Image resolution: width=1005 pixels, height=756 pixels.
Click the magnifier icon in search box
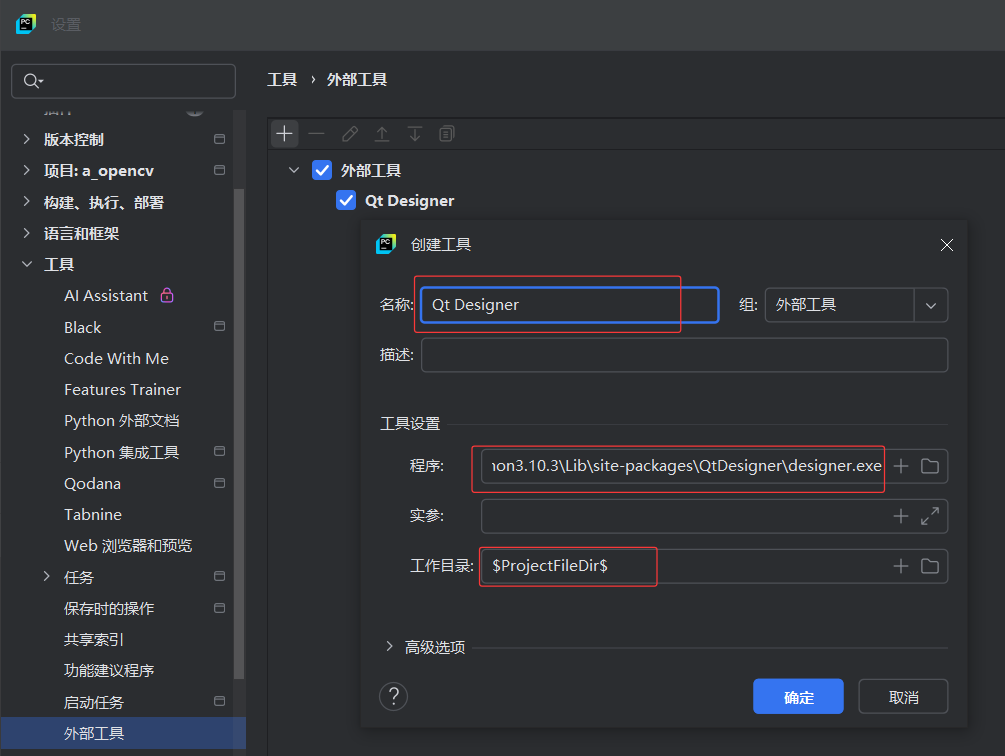[33, 81]
